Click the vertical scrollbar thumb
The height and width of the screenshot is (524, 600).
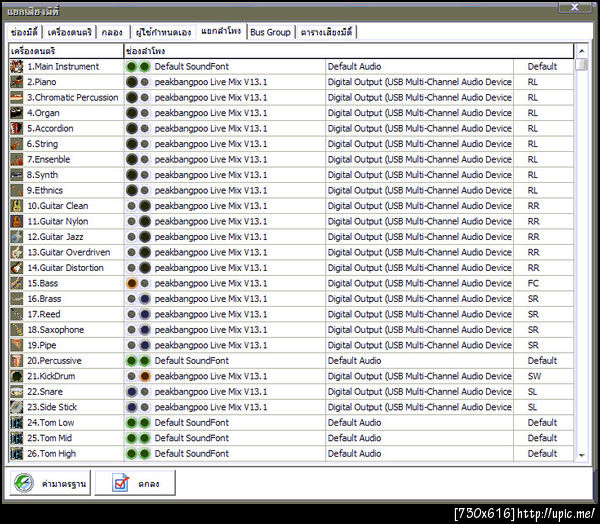click(582, 64)
